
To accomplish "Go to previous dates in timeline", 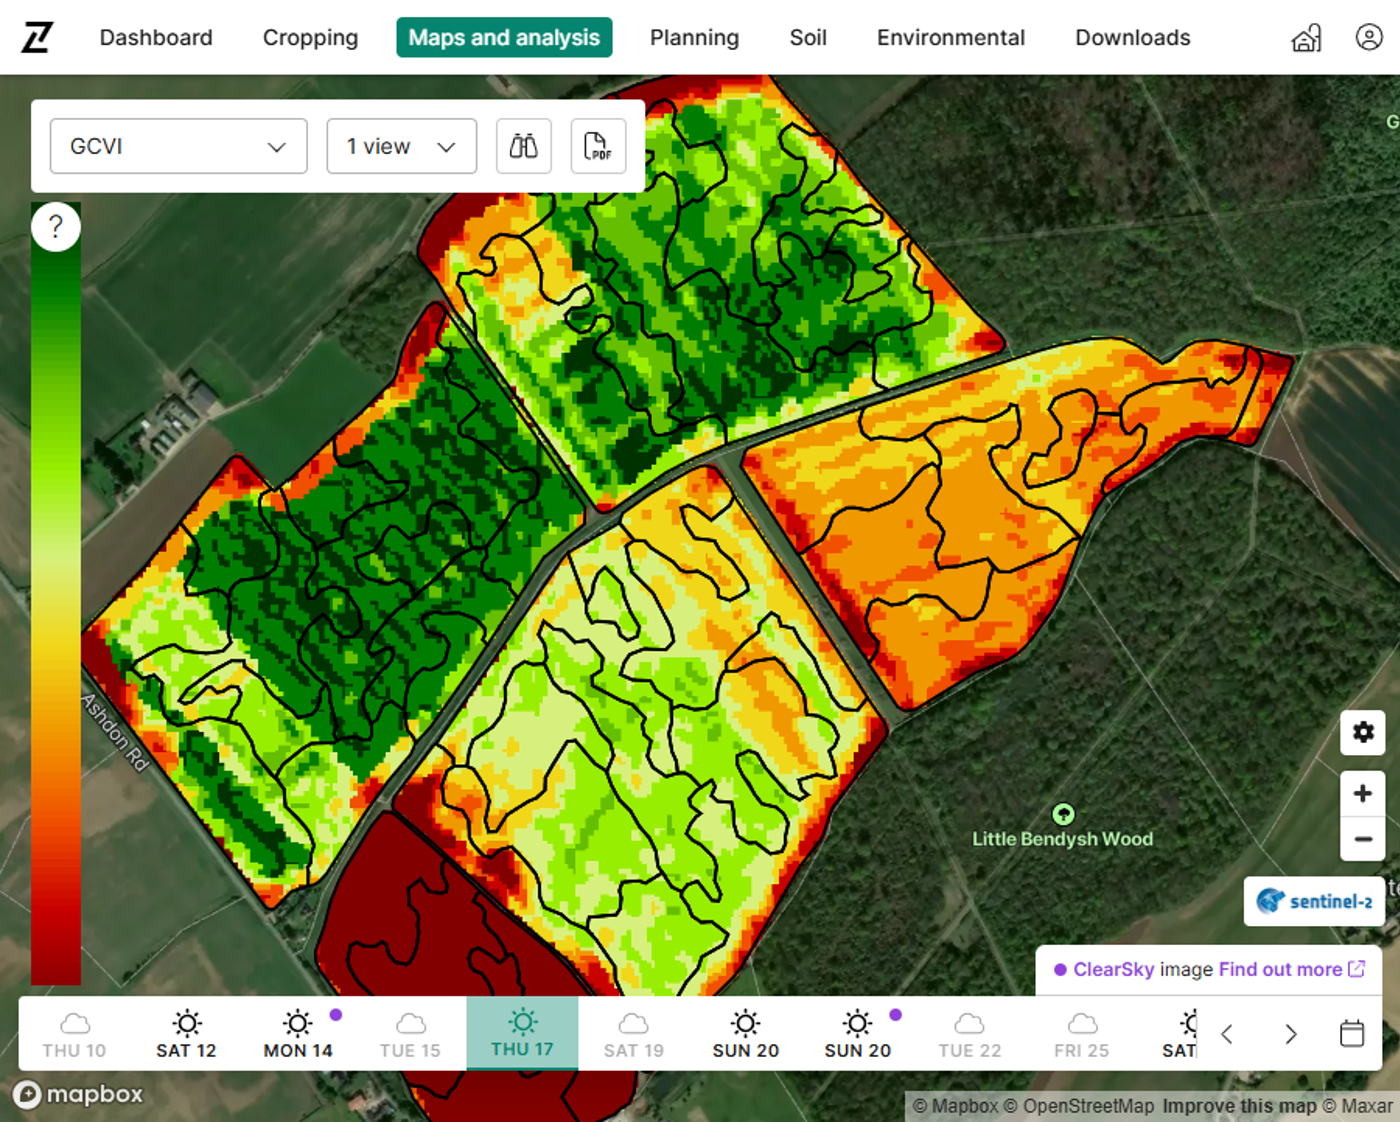I will tap(1227, 1034).
